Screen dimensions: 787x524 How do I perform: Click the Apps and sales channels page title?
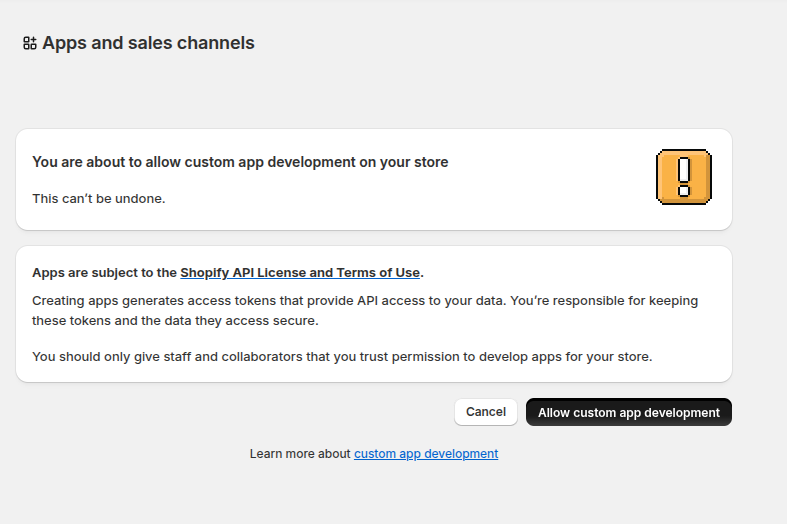click(148, 43)
